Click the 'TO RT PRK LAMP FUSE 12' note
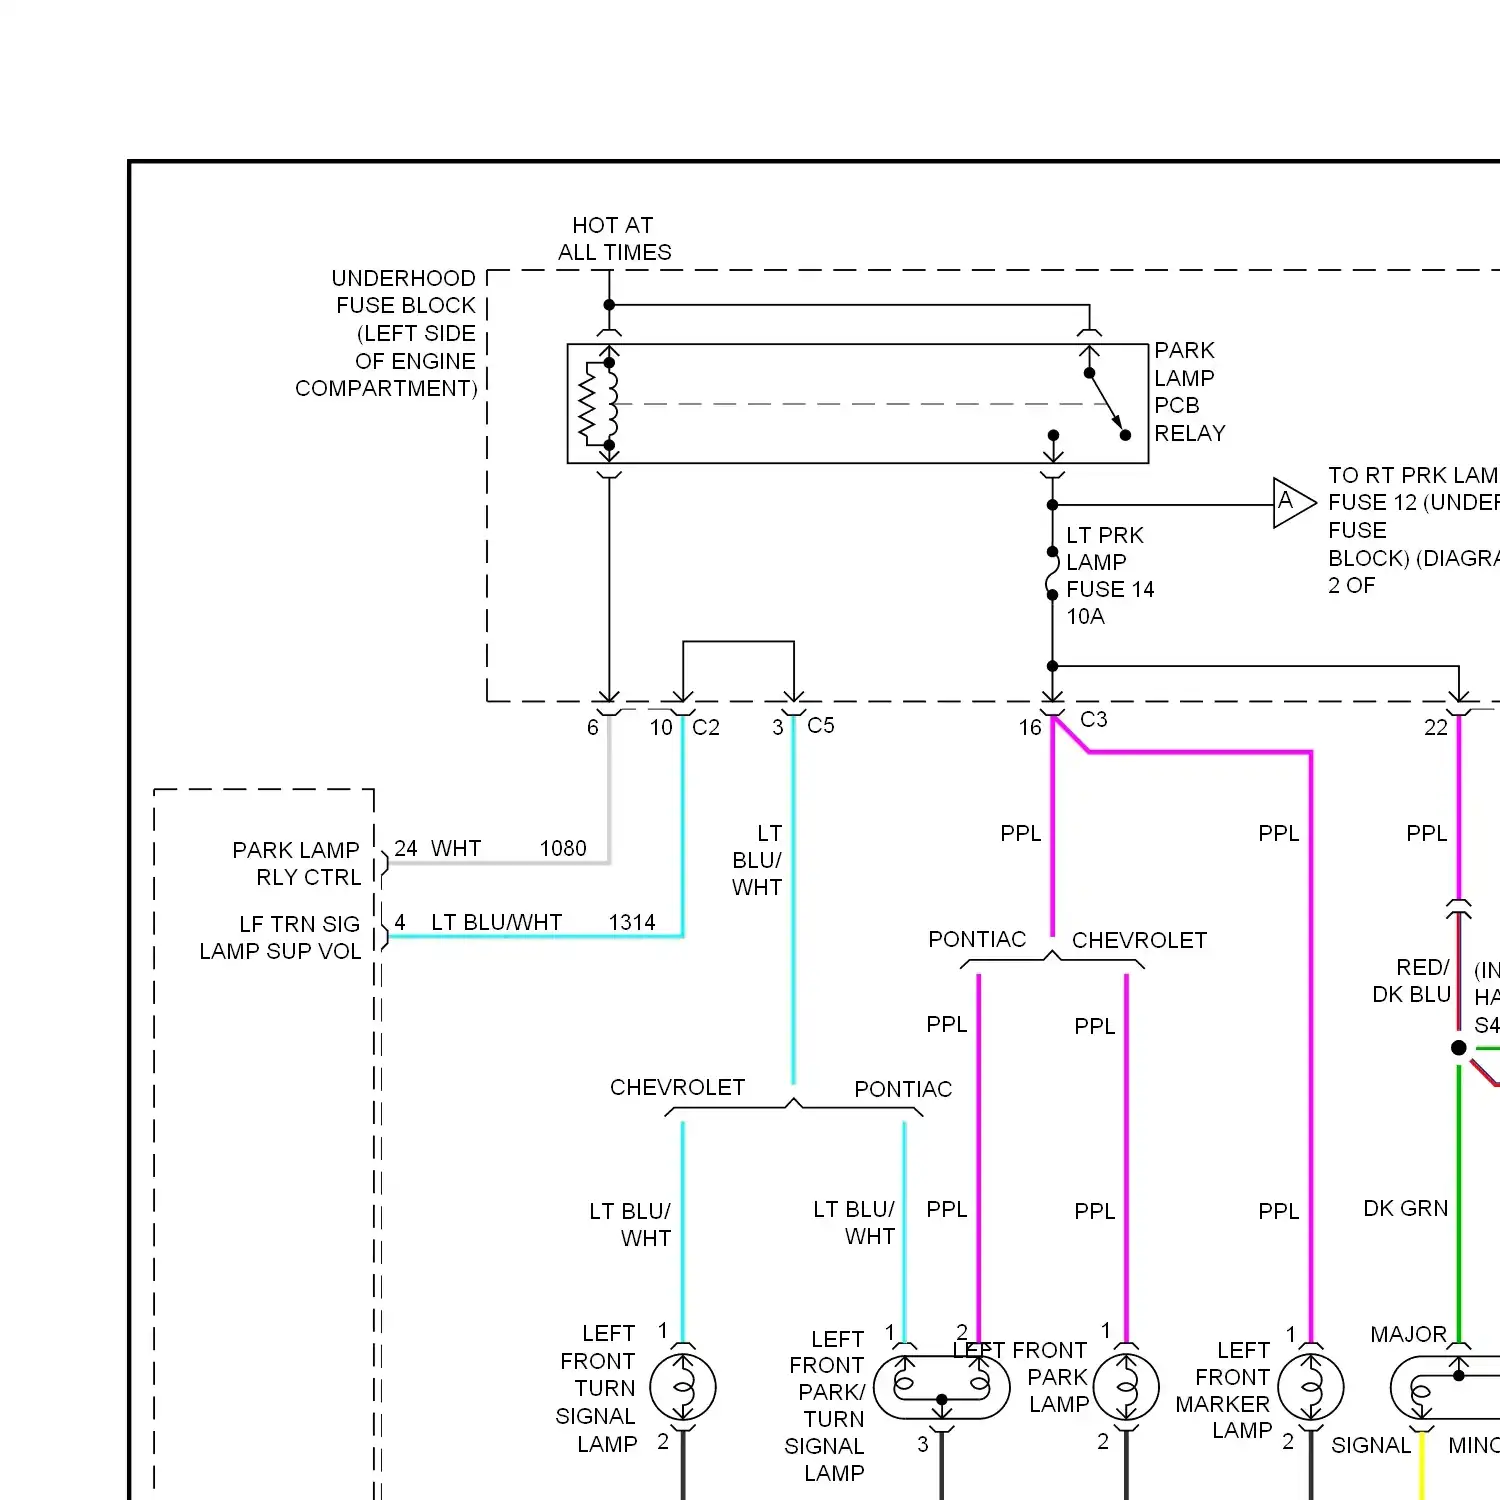Screen dimensions: 1500x1500 pyautogui.click(x=1413, y=530)
